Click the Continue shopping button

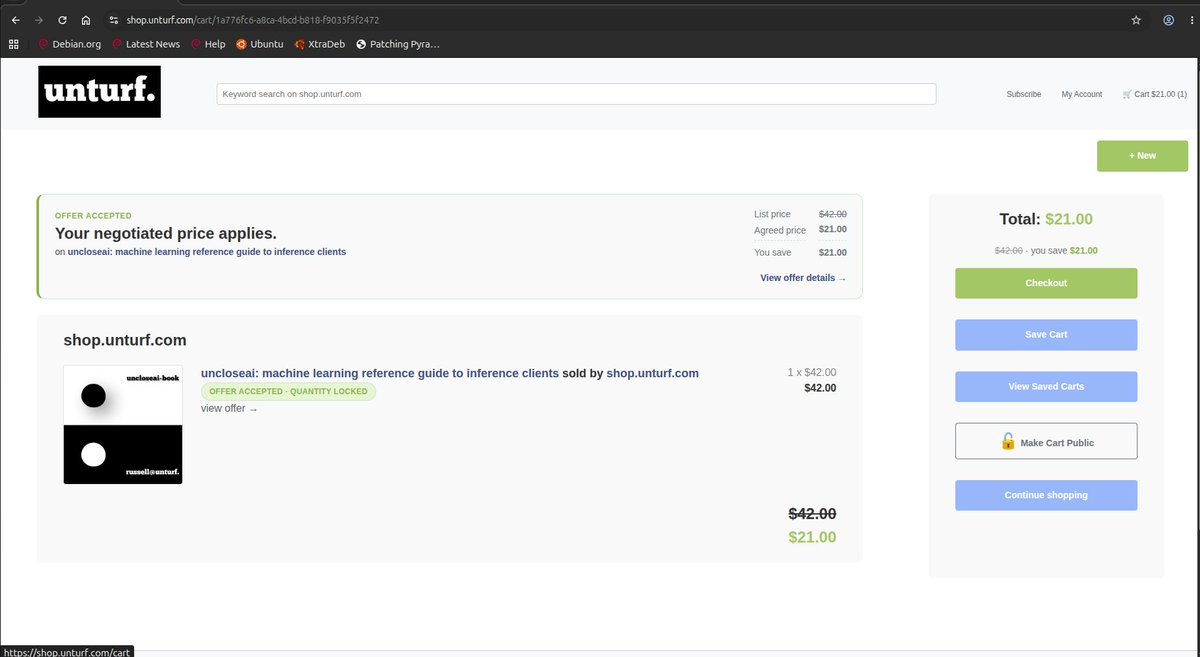(1046, 495)
